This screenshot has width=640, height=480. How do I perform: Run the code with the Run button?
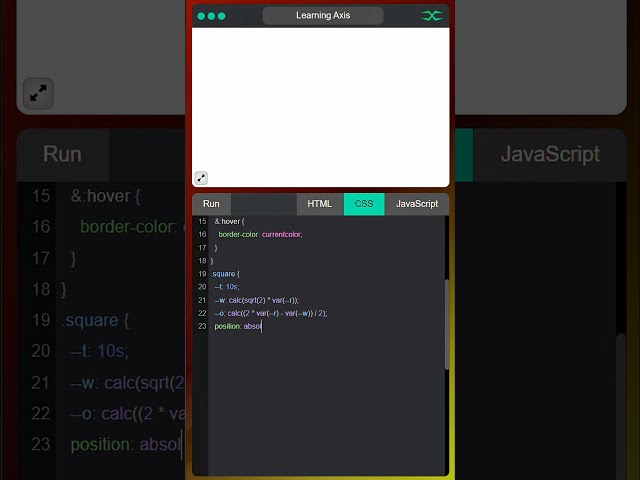[x=211, y=204]
